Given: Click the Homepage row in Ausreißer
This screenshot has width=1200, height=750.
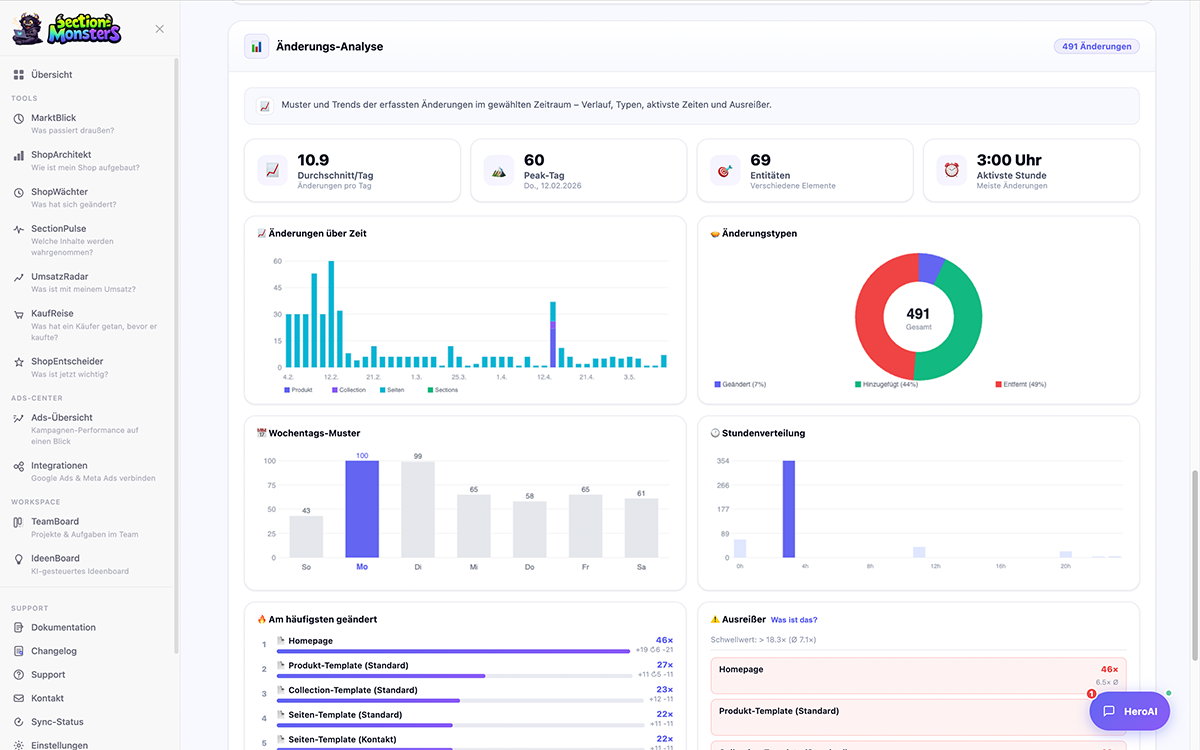Looking at the screenshot, I should tap(918, 676).
